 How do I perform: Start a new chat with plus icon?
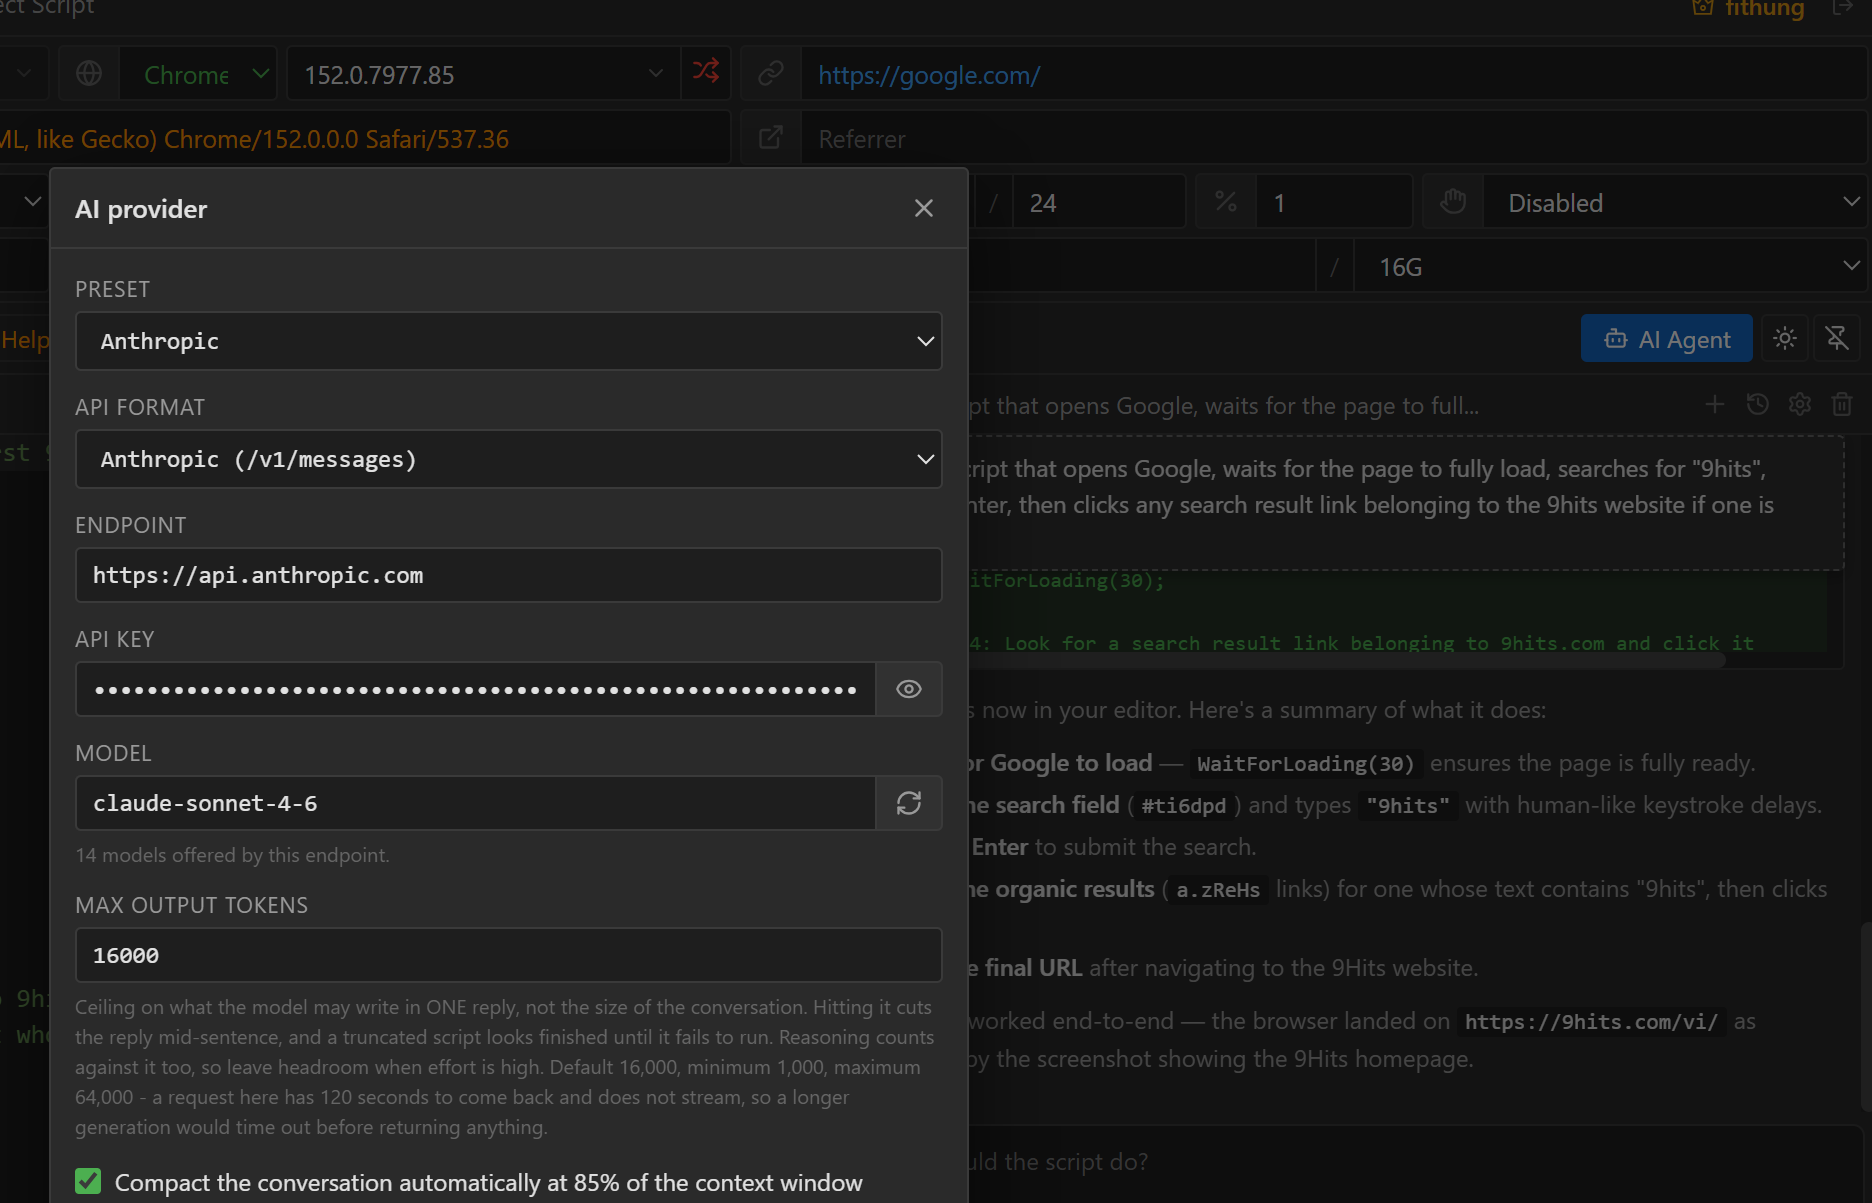coord(1715,404)
